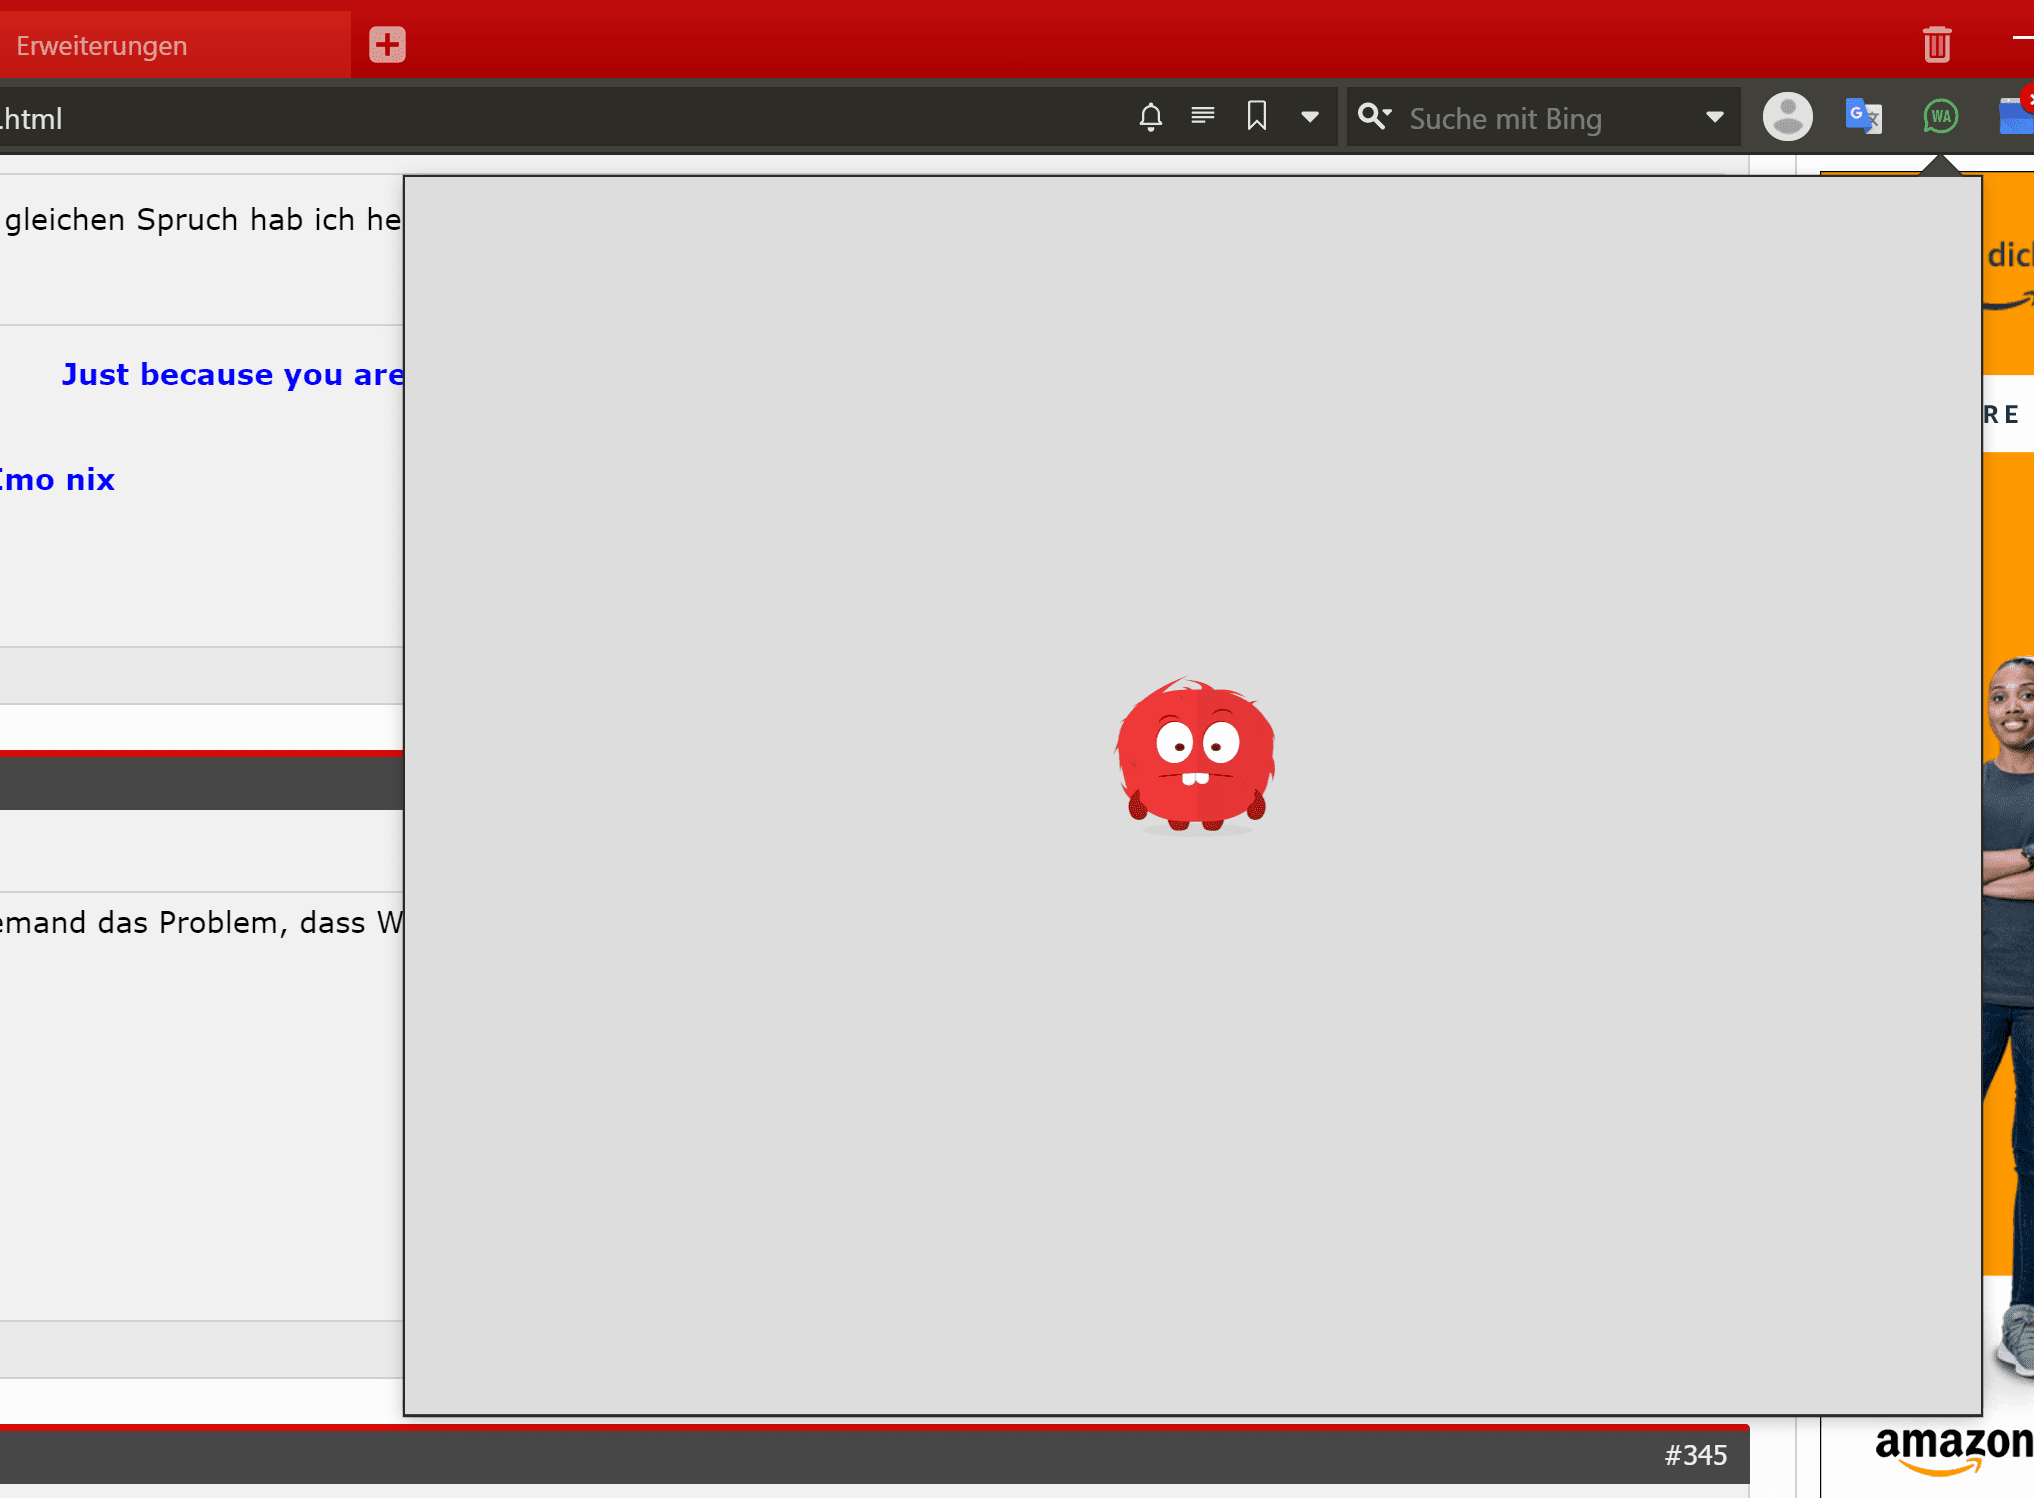Image resolution: width=2034 pixels, height=1498 pixels.
Task: Click the green WA extension icon
Action: pyautogui.click(x=1940, y=117)
